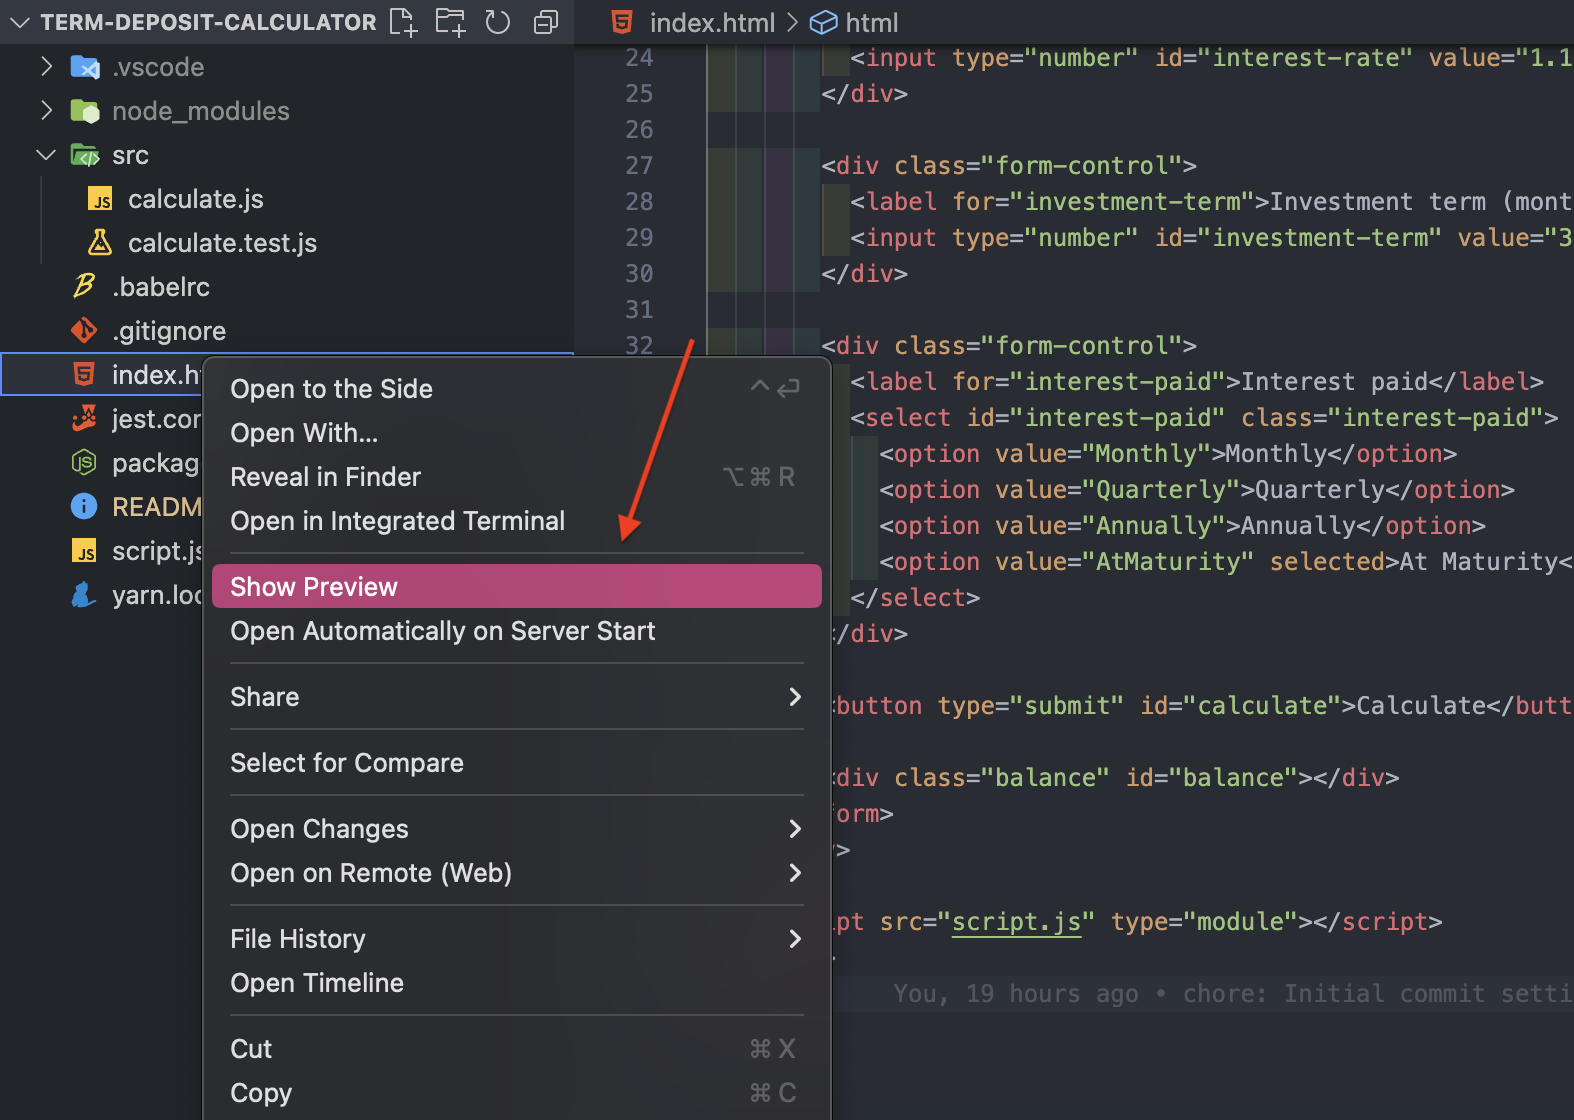This screenshot has width=1574, height=1120.
Task: Click the HTML5 icon of index.html in tree
Action: tap(84, 374)
